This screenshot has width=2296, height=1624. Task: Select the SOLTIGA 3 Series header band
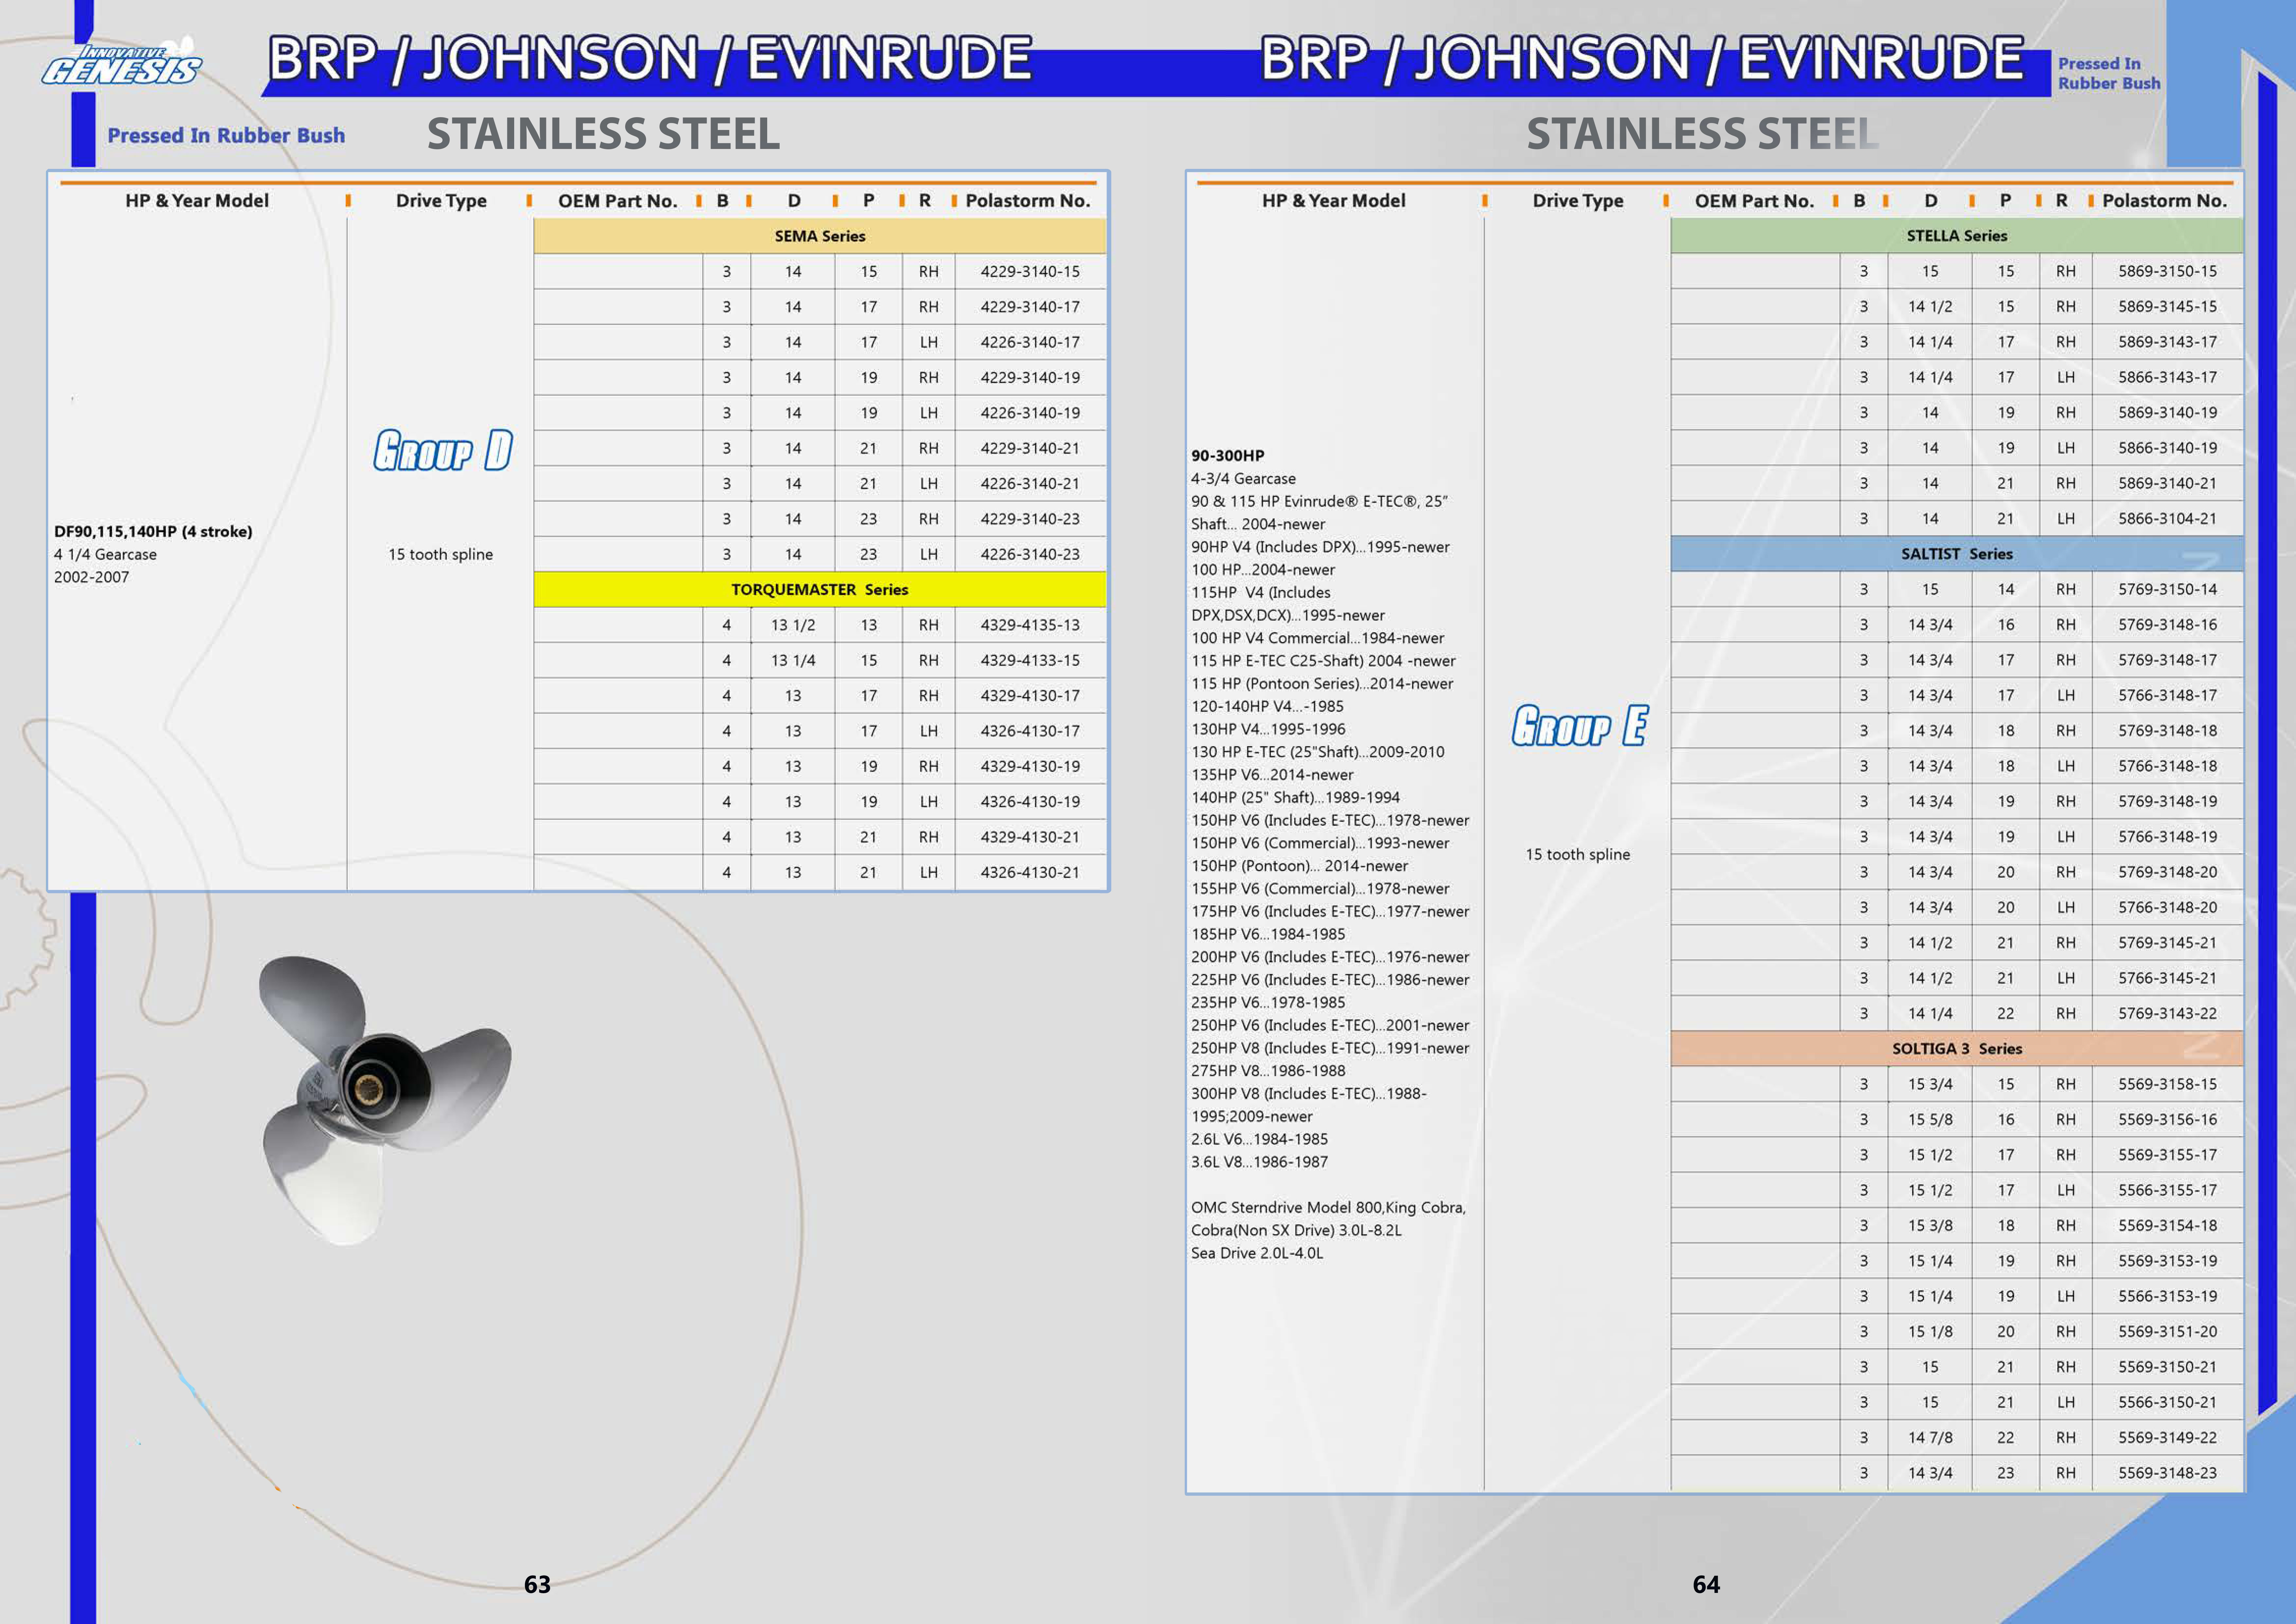pyautogui.click(x=1957, y=1049)
